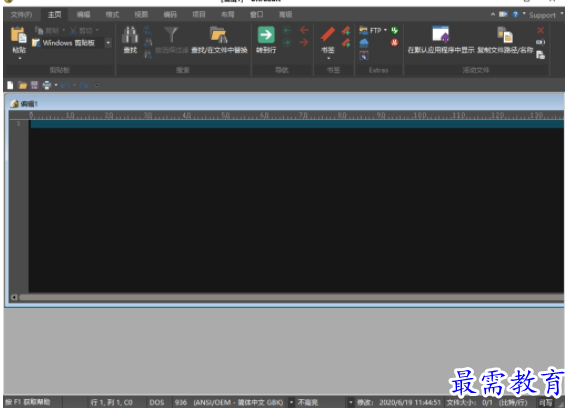Viewport: 573px width, 414px height.
Task: Click the bottom icon in active file group
Action: point(540,55)
